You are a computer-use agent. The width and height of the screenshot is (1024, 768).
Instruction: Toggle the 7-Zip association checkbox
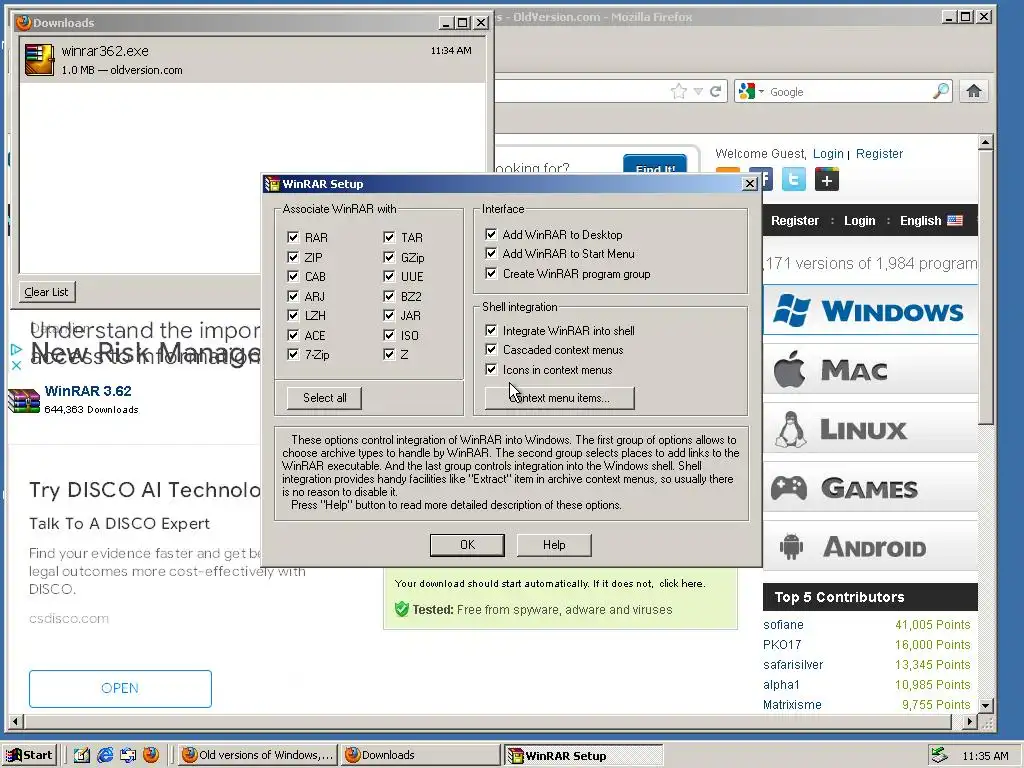coord(293,355)
